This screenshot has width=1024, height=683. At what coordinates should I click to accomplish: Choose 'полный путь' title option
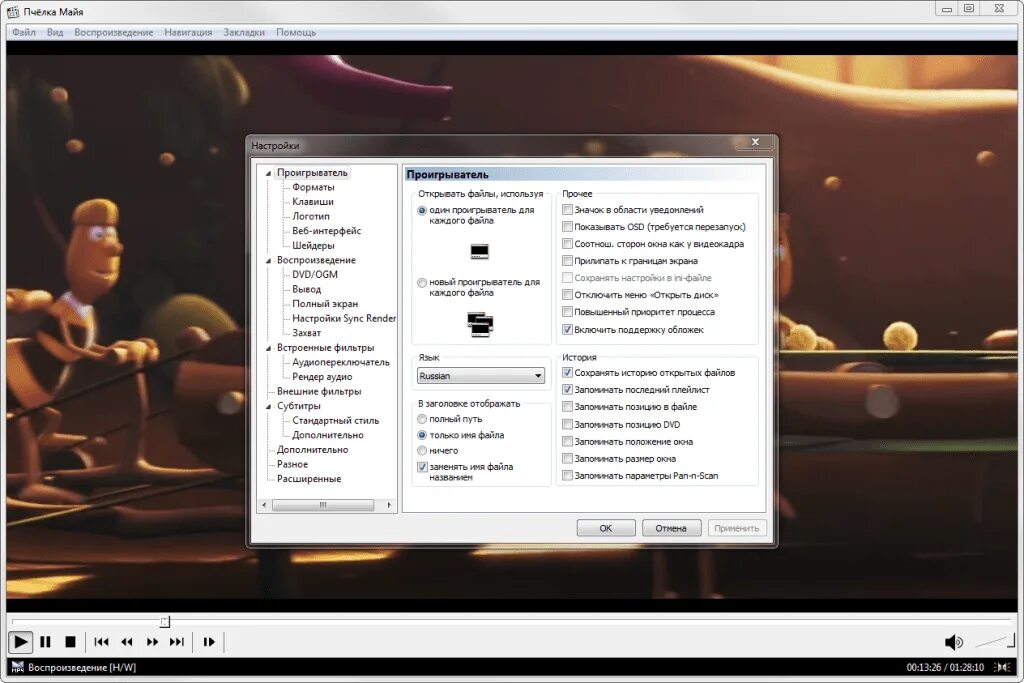coord(422,419)
